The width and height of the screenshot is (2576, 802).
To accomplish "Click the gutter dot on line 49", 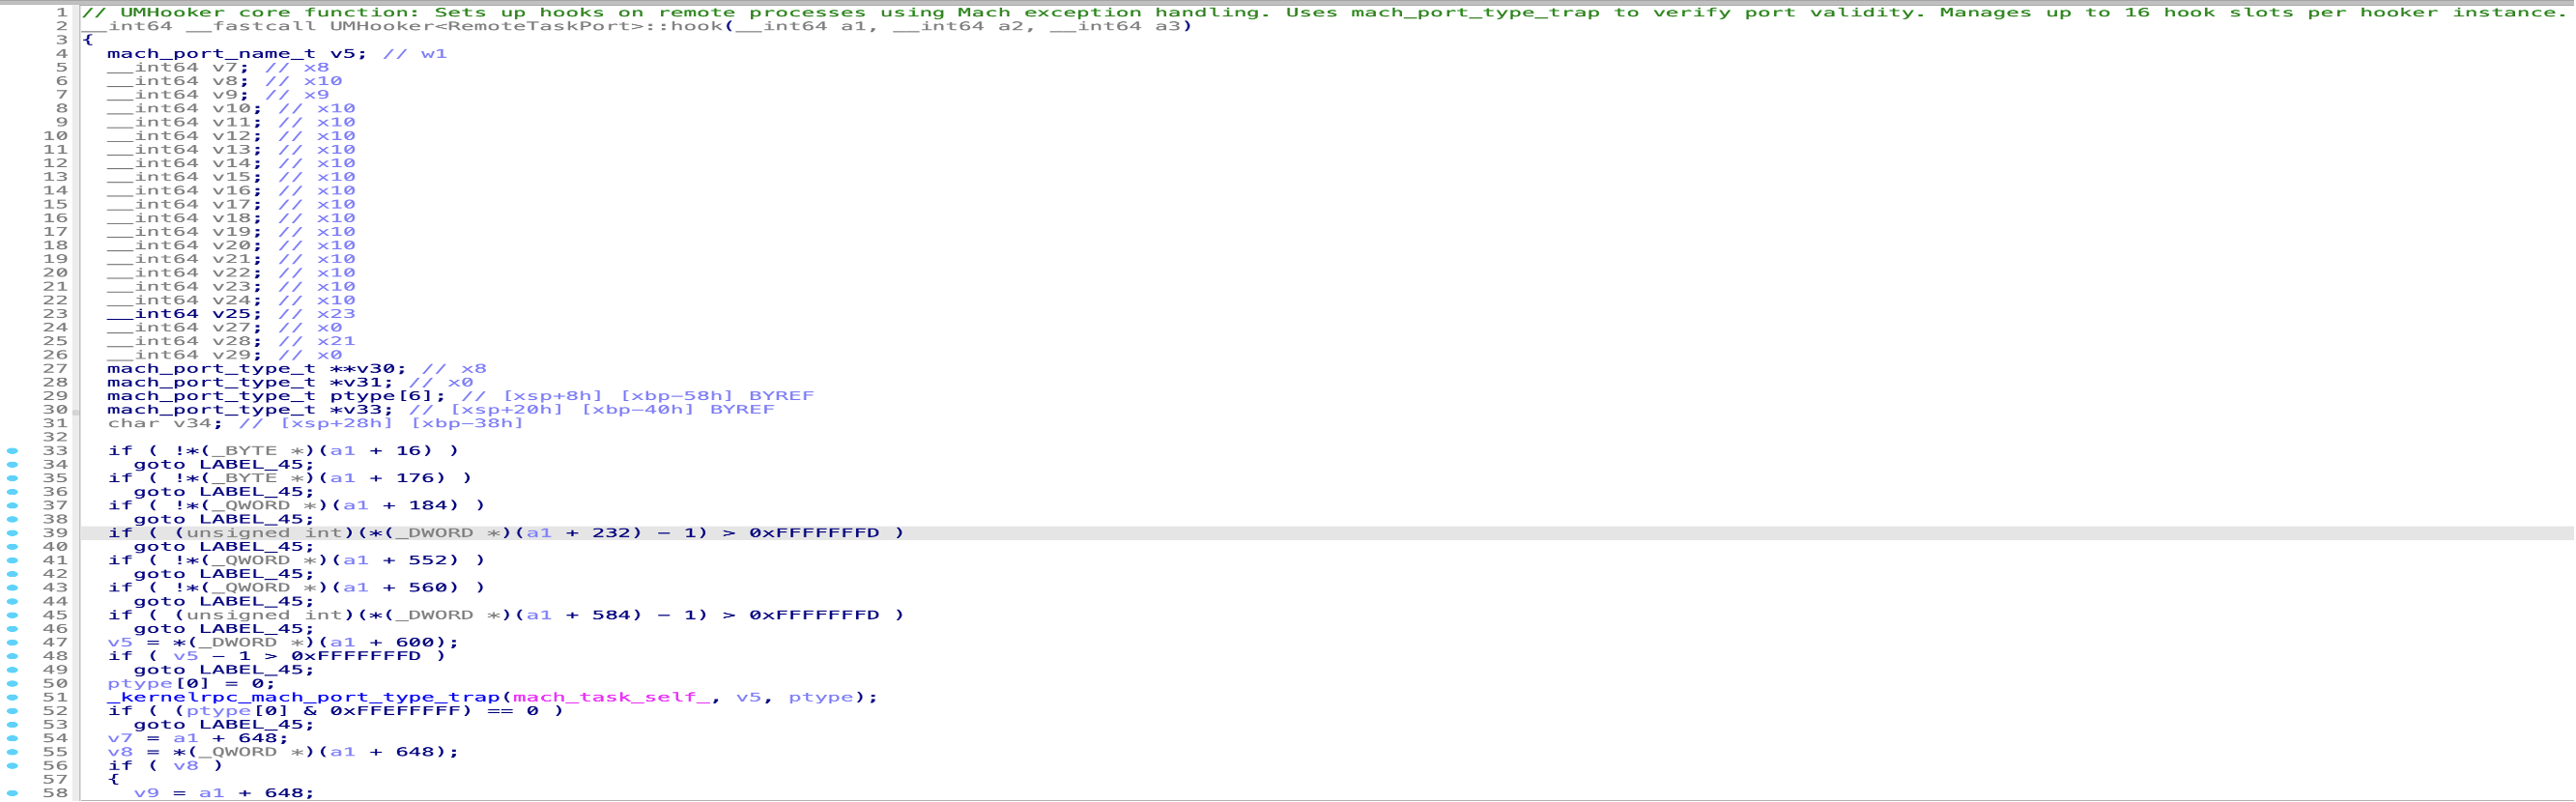I will coord(12,670).
